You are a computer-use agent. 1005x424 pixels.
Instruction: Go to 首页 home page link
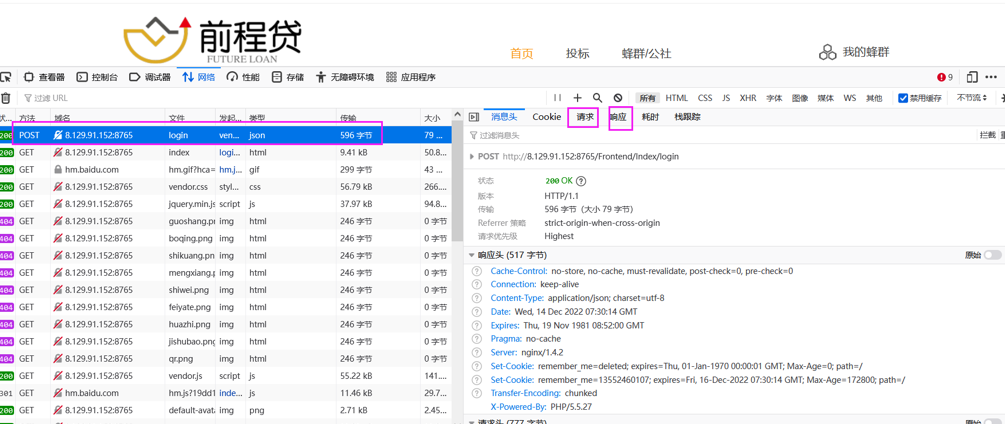(x=522, y=53)
